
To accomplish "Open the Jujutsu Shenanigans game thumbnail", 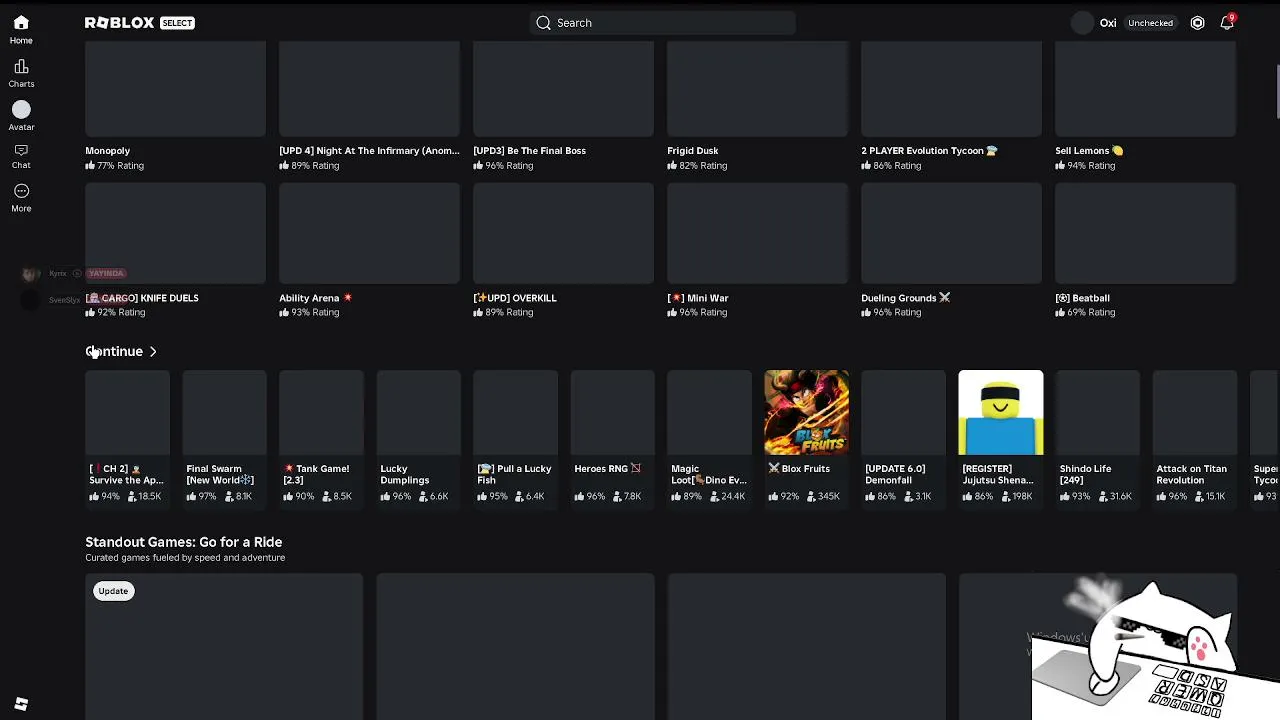I will (x=1000, y=413).
